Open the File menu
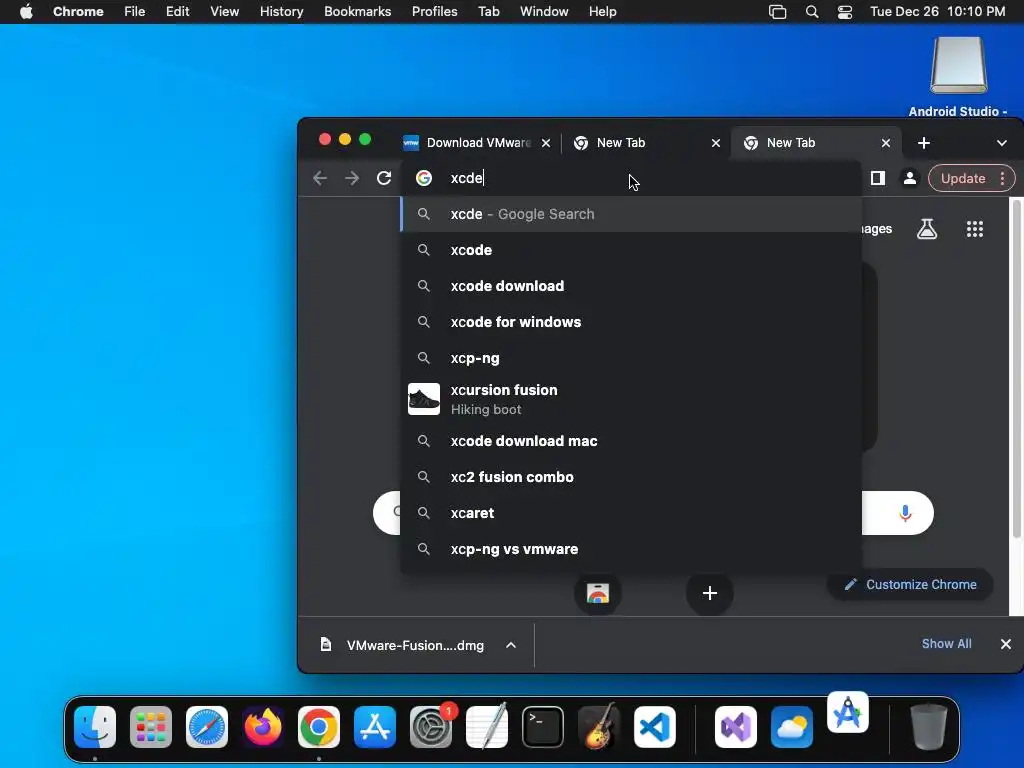Viewport: 1024px width, 768px height. click(x=135, y=12)
